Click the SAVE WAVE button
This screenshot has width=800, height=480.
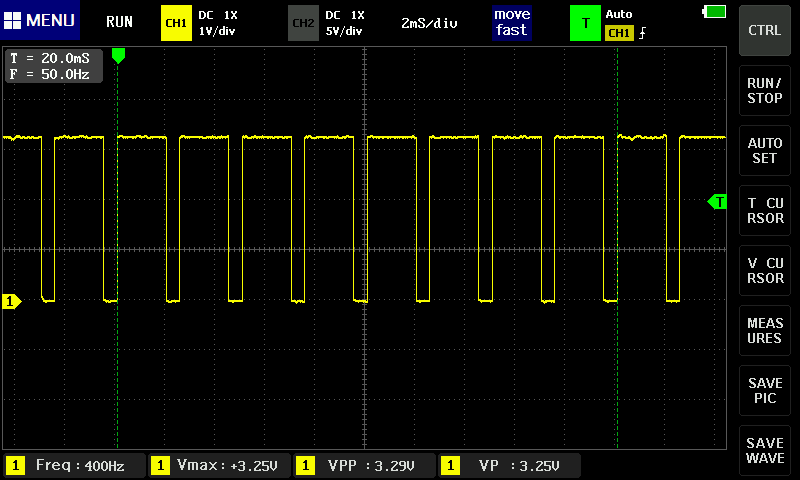click(764, 450)
